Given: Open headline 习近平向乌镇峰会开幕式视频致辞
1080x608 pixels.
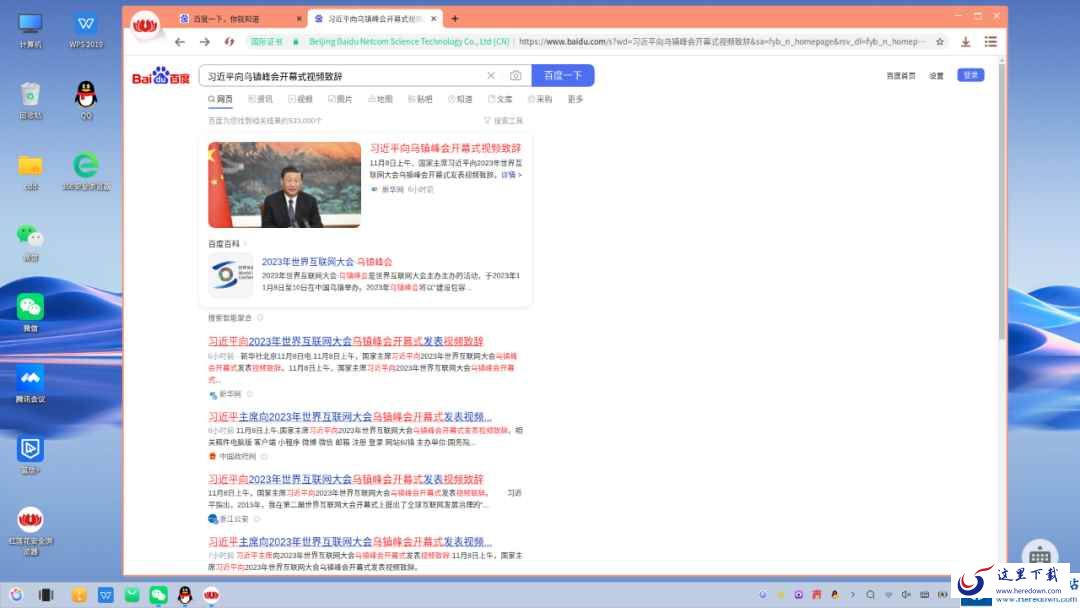Looking at the screenshot, I should pyautogui.click(x=445, y=148).
